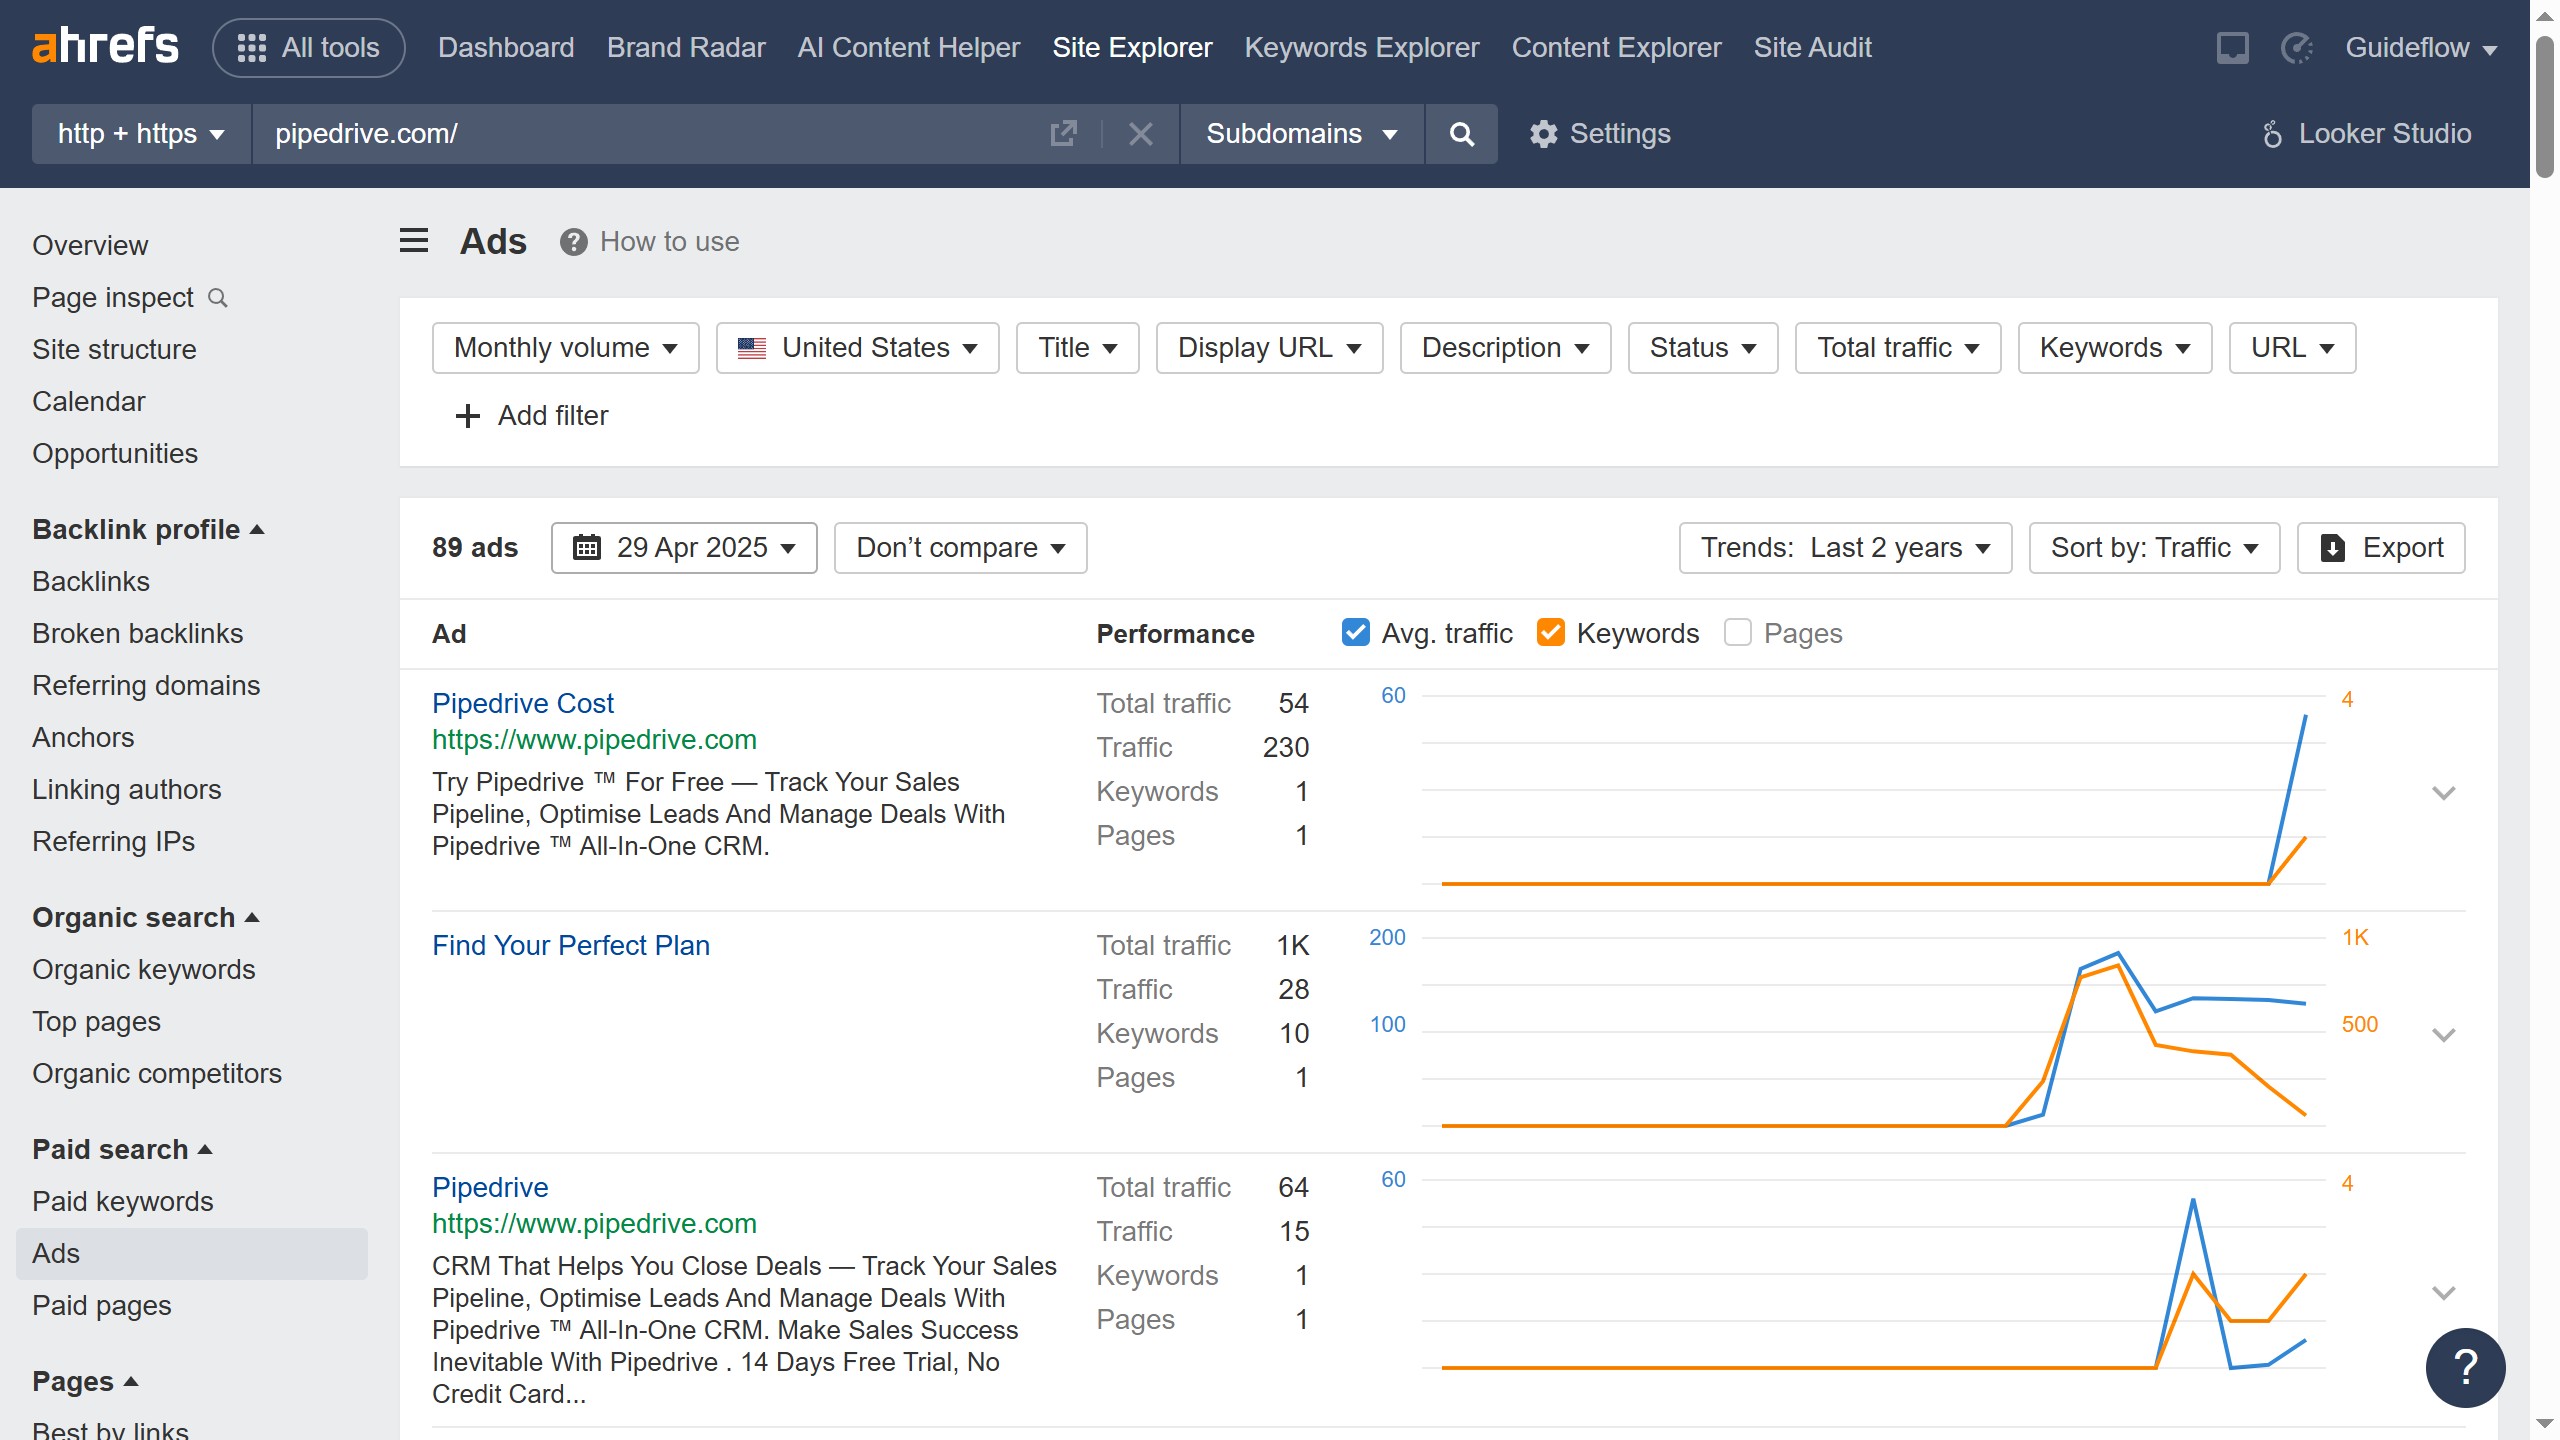This screenshot has width=2560, height=1440.
Task: Click the Ahrefs logo
Action: coord(105,47)
